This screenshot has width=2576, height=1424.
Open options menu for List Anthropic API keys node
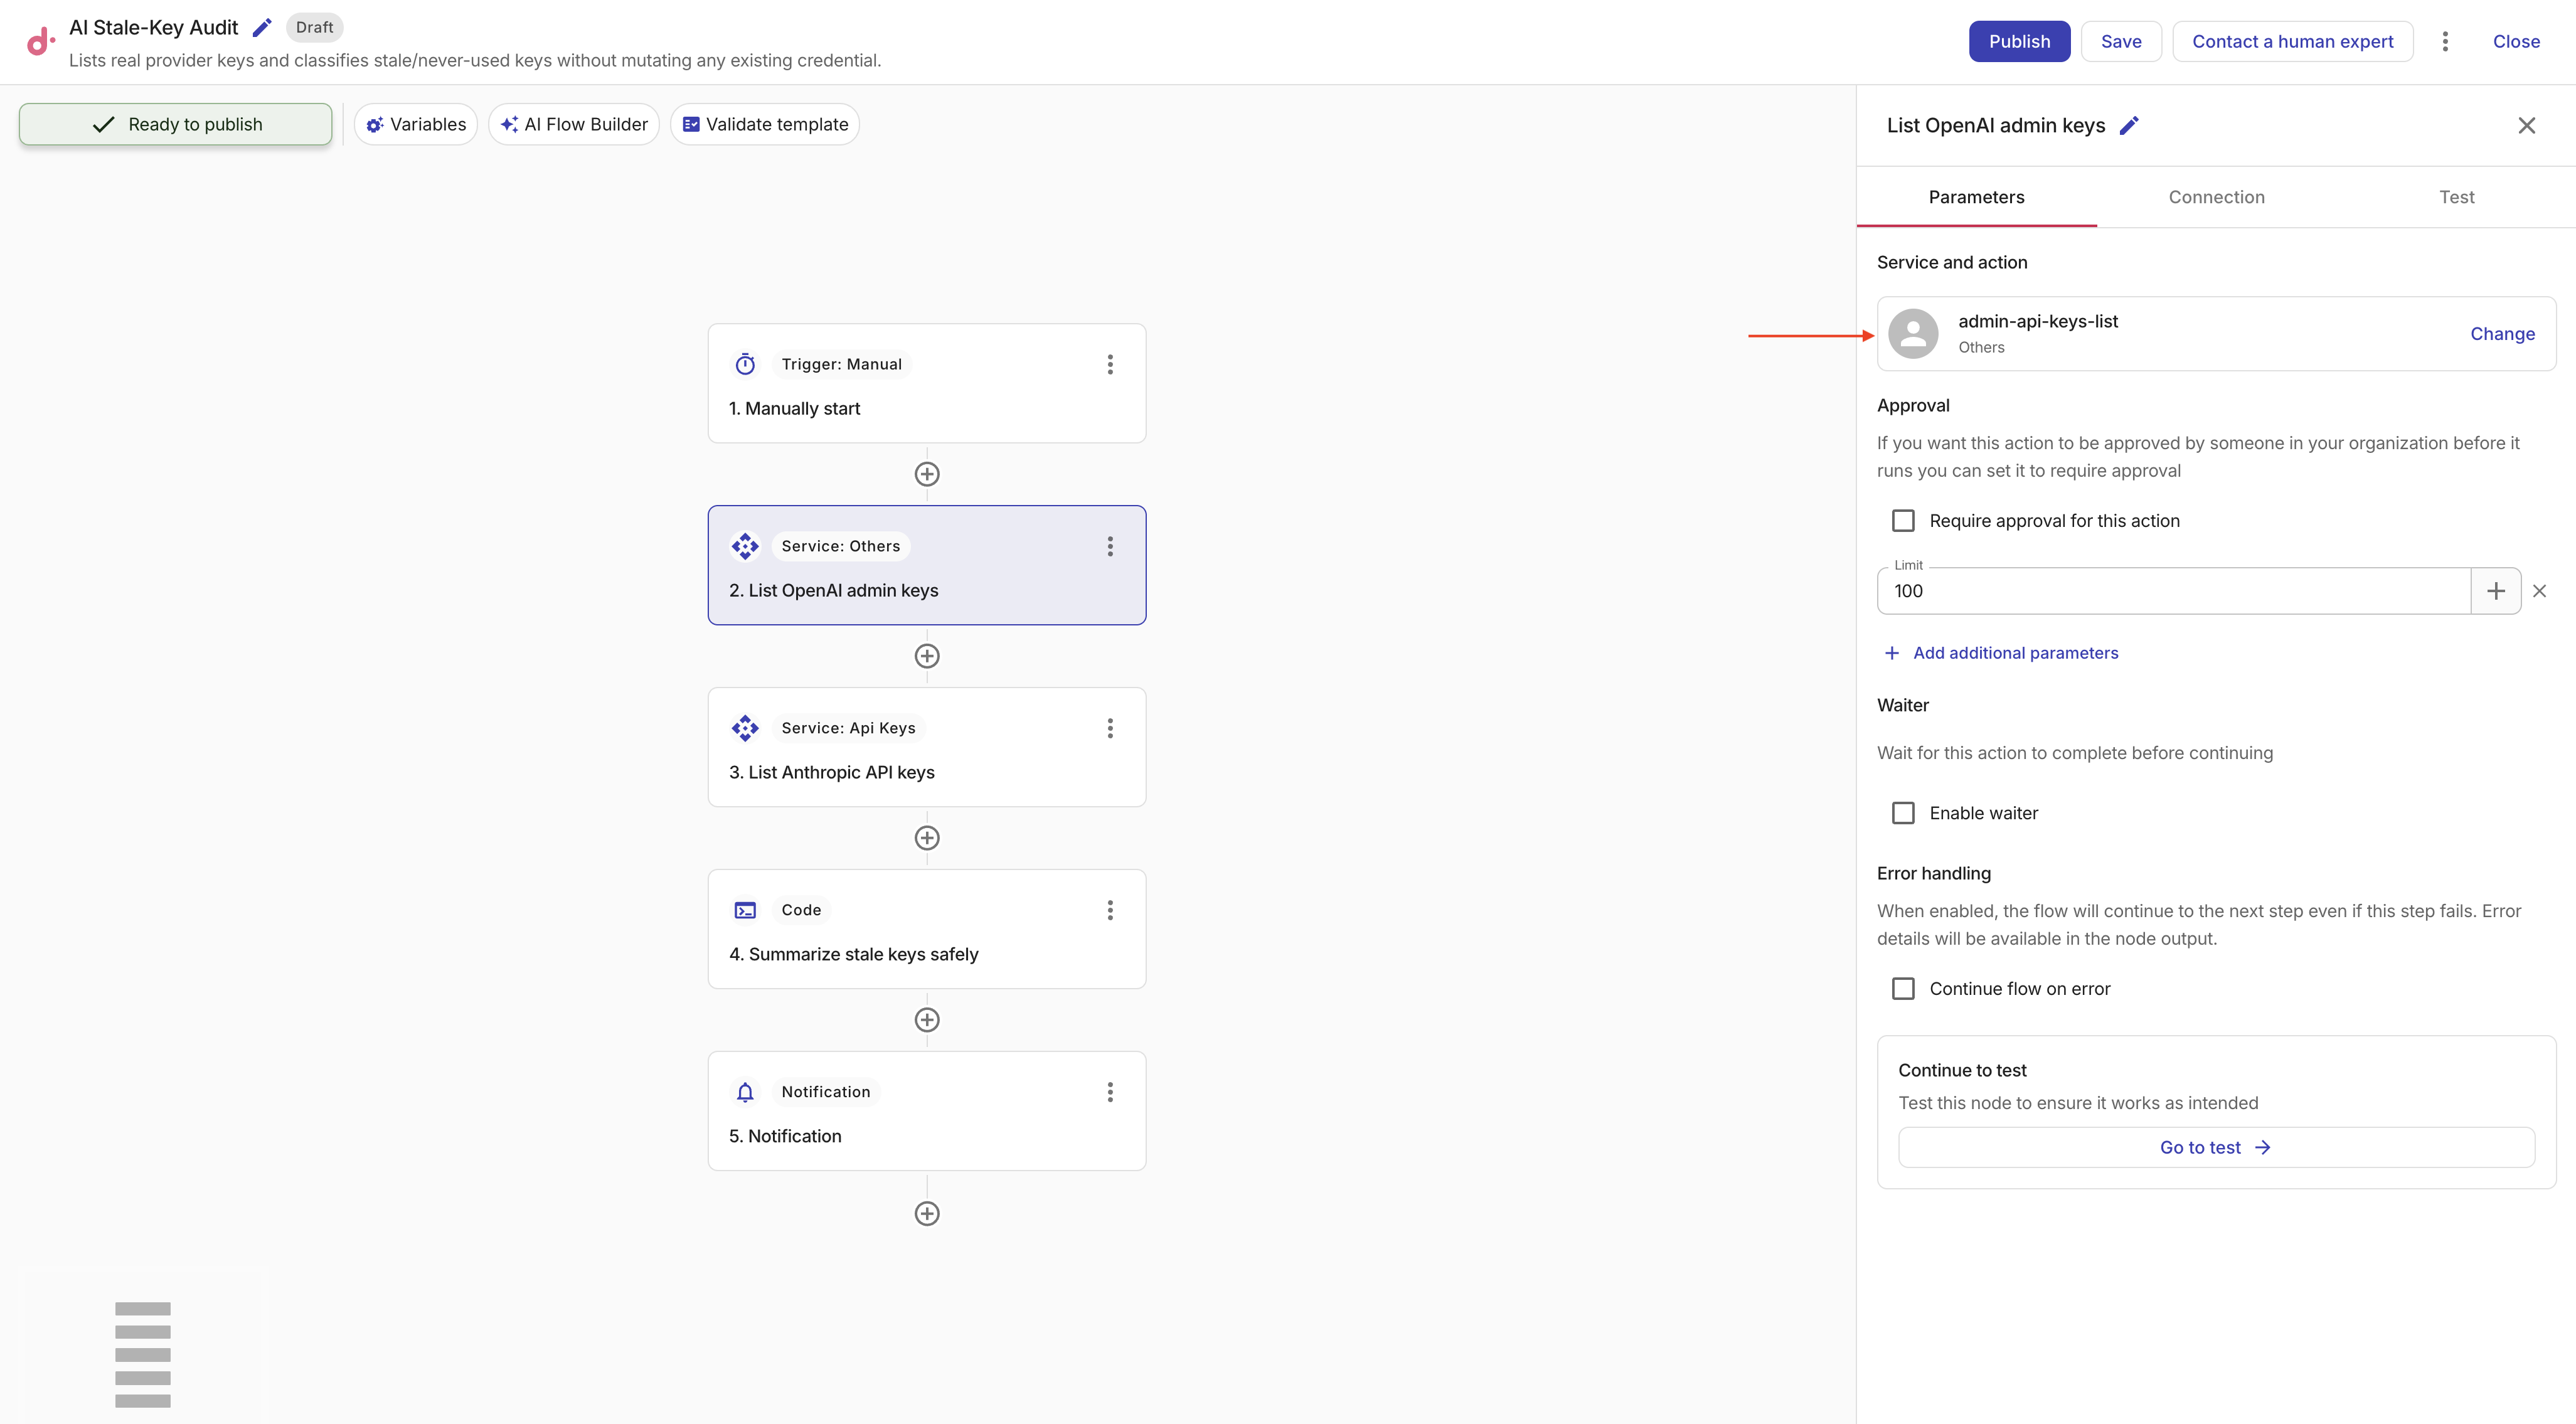1110,728
